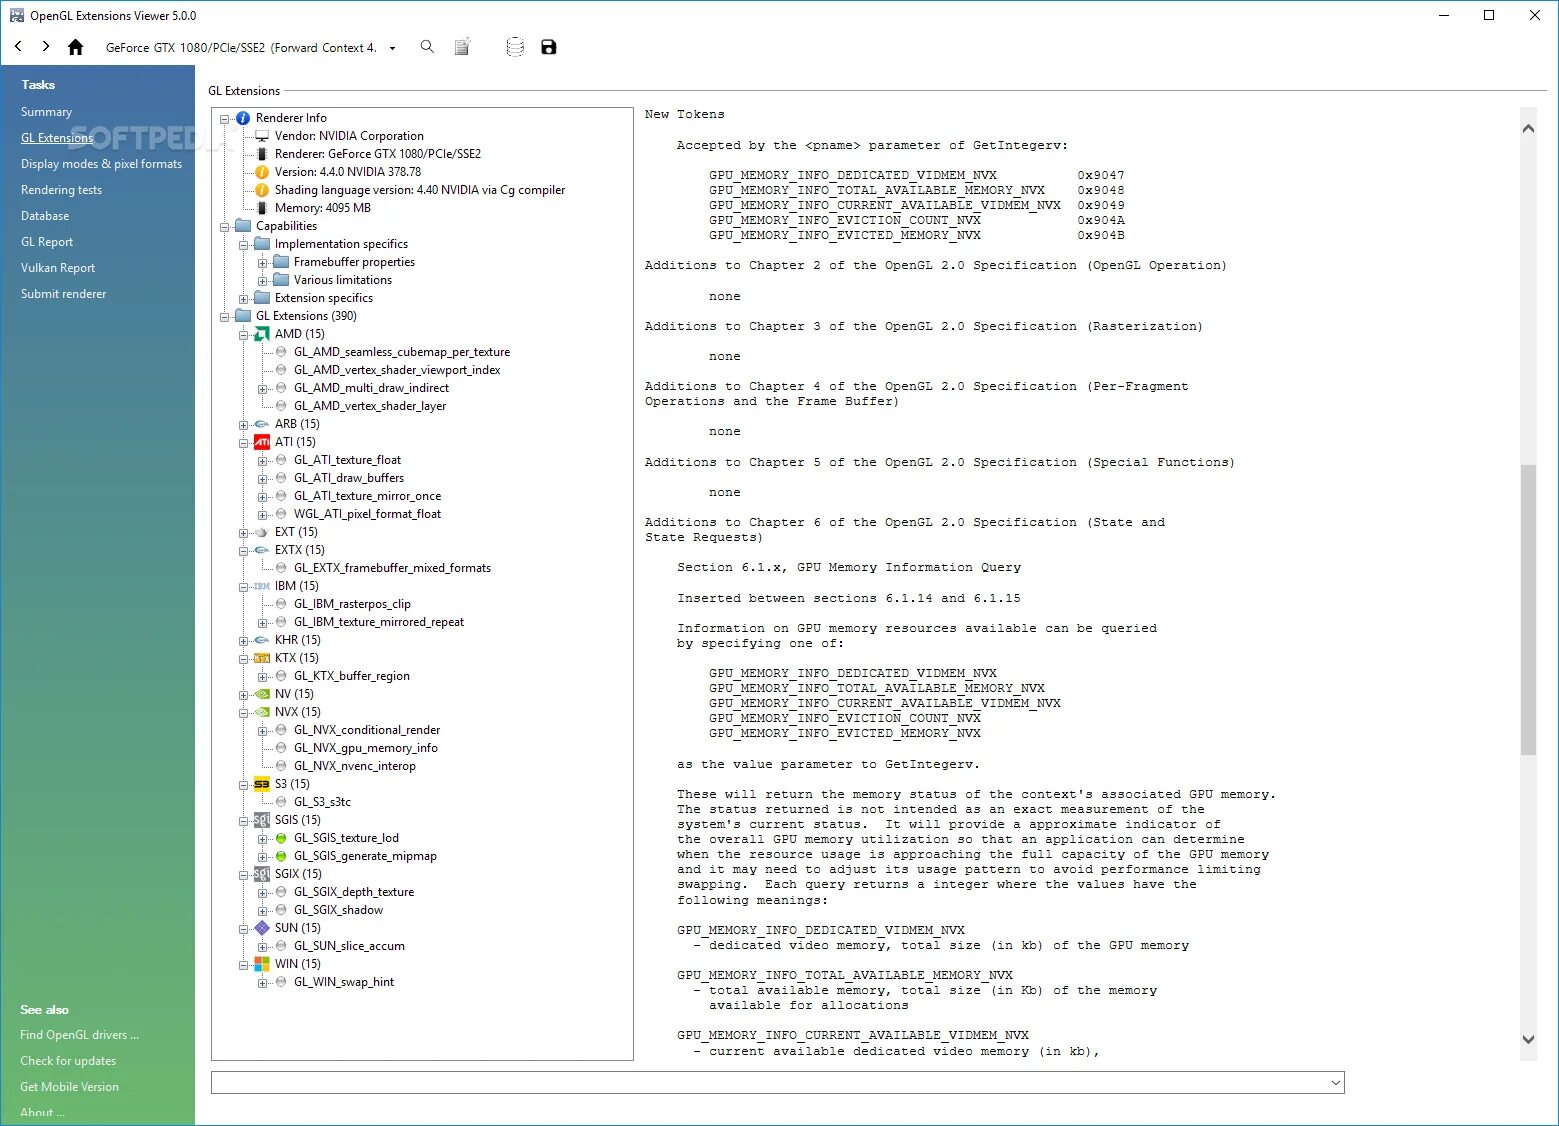Viewport: 1559px width, 1126px height.
Task: Select GL_EXTX_framebuffer_mixed_formats extension
Action: [x=392, y=568]
